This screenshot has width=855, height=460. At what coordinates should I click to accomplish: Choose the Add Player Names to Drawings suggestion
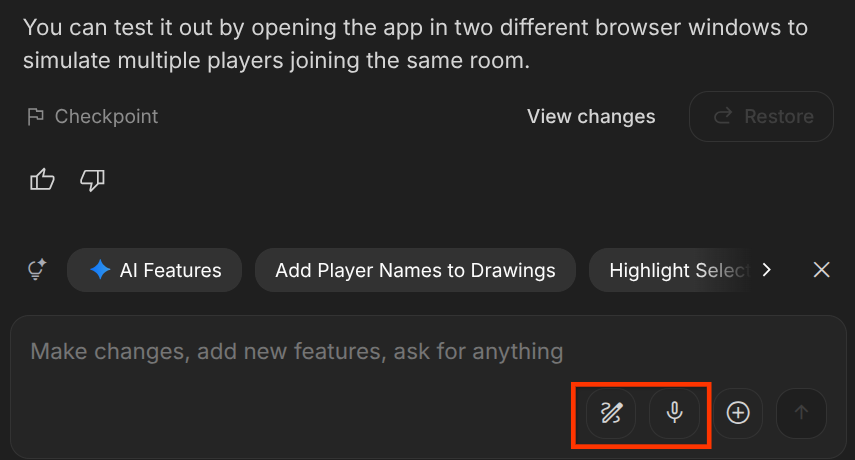coord(415,270)
